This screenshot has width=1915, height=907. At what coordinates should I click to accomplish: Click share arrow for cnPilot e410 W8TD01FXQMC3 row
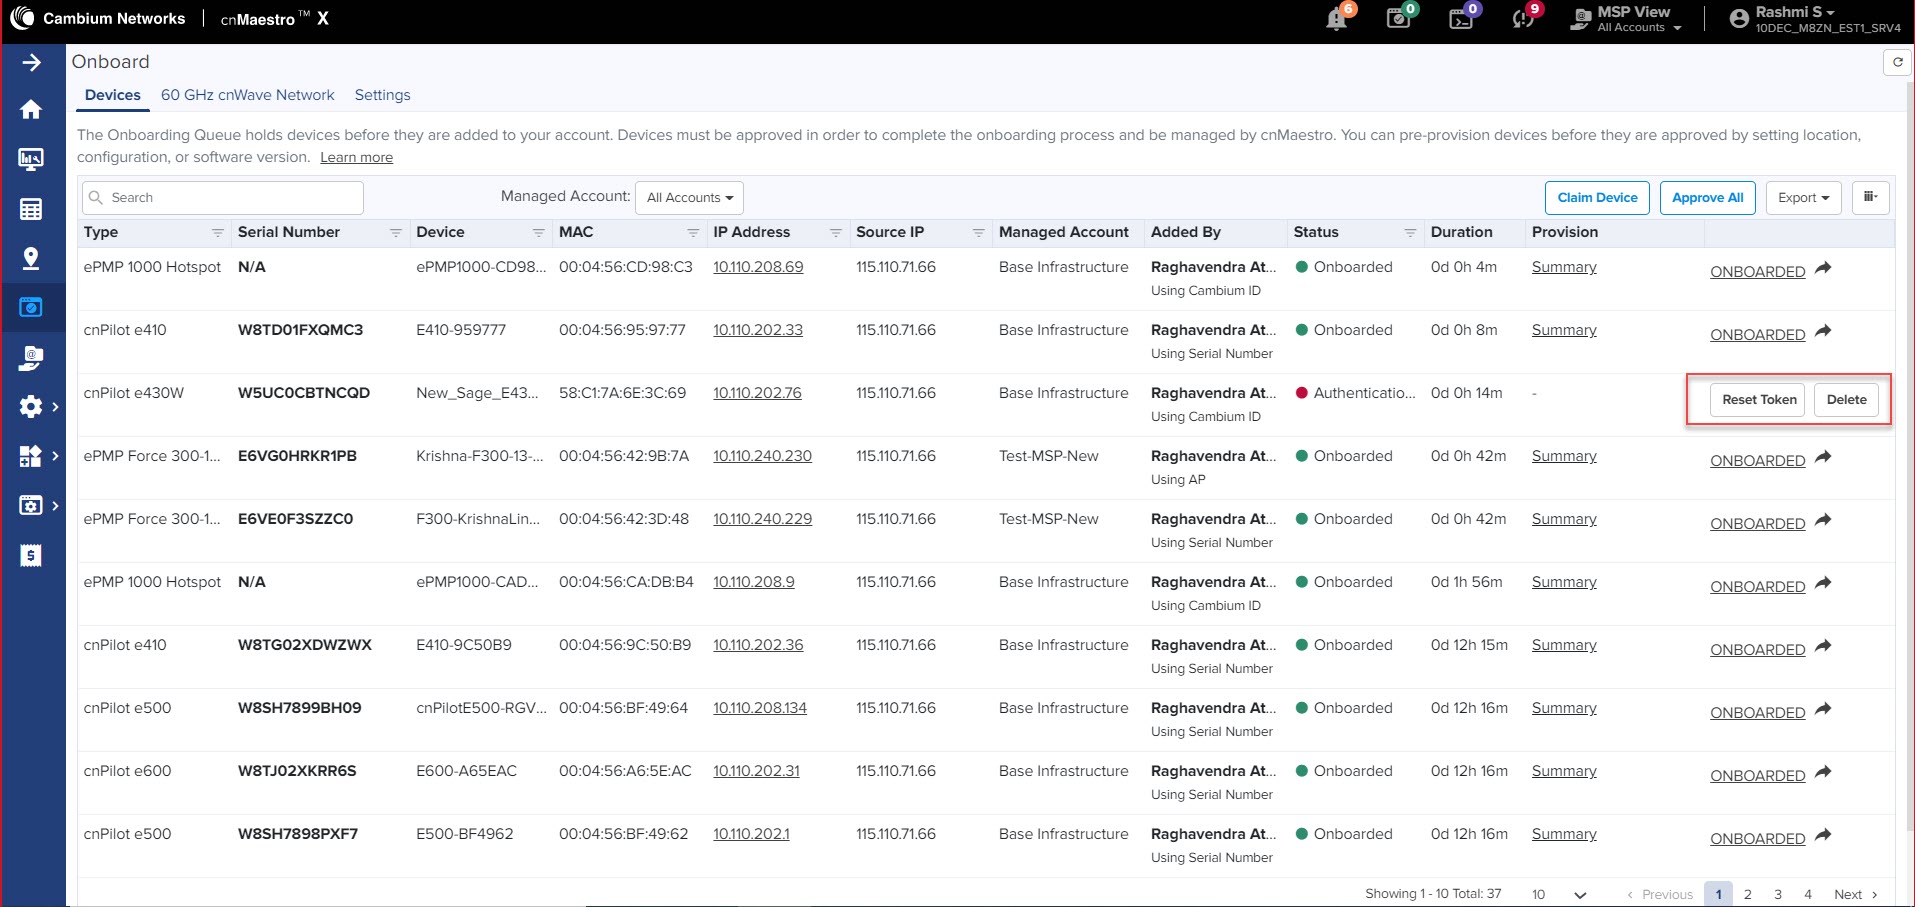[1824, 331]
